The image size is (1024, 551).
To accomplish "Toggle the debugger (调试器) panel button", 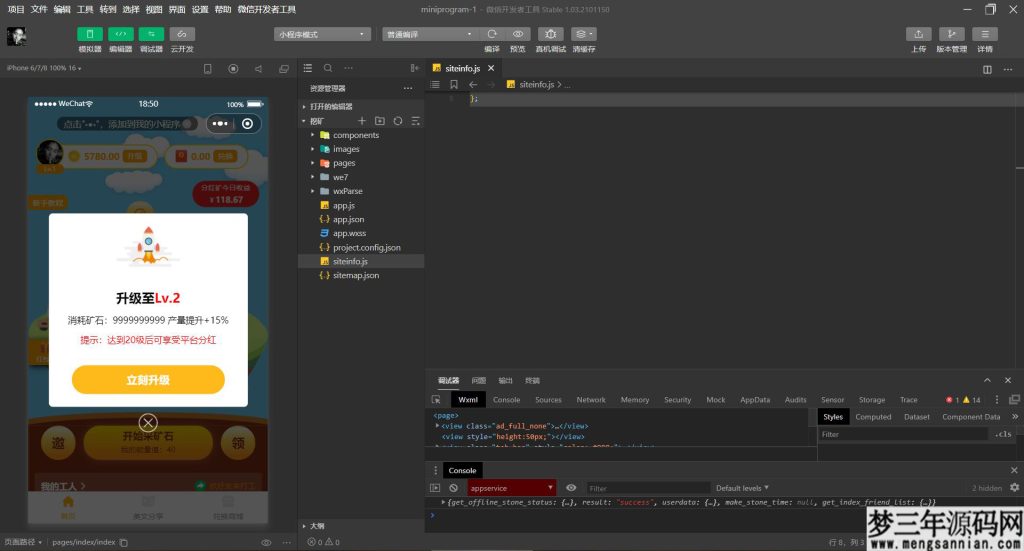I will tap(151, 34).
